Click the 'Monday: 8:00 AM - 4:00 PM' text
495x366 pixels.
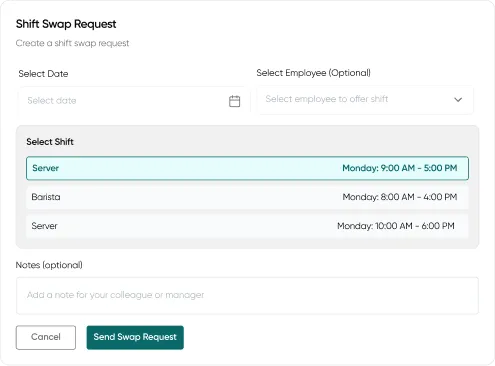400,197
